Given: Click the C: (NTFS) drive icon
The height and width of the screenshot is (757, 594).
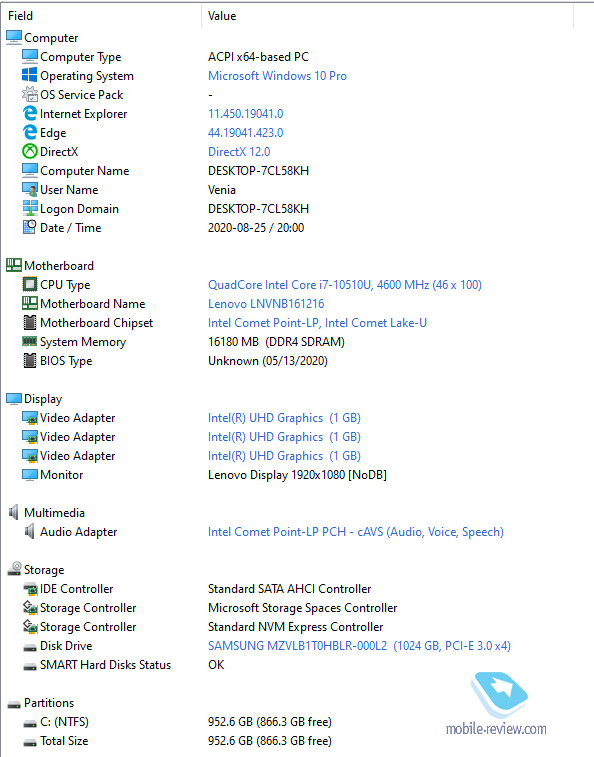Looking at the screenshot, I should [x=29, y=723].
